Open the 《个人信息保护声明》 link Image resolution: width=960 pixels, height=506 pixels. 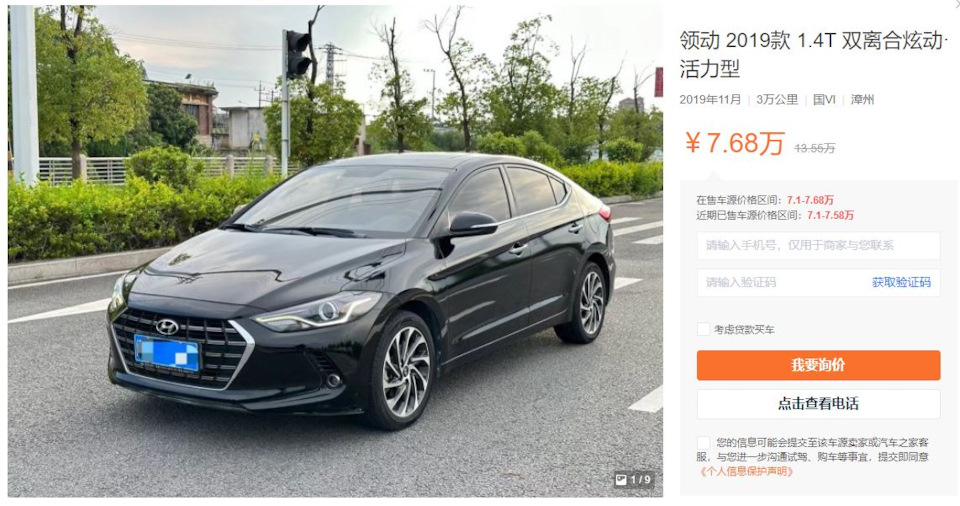[x=746, y=472]
